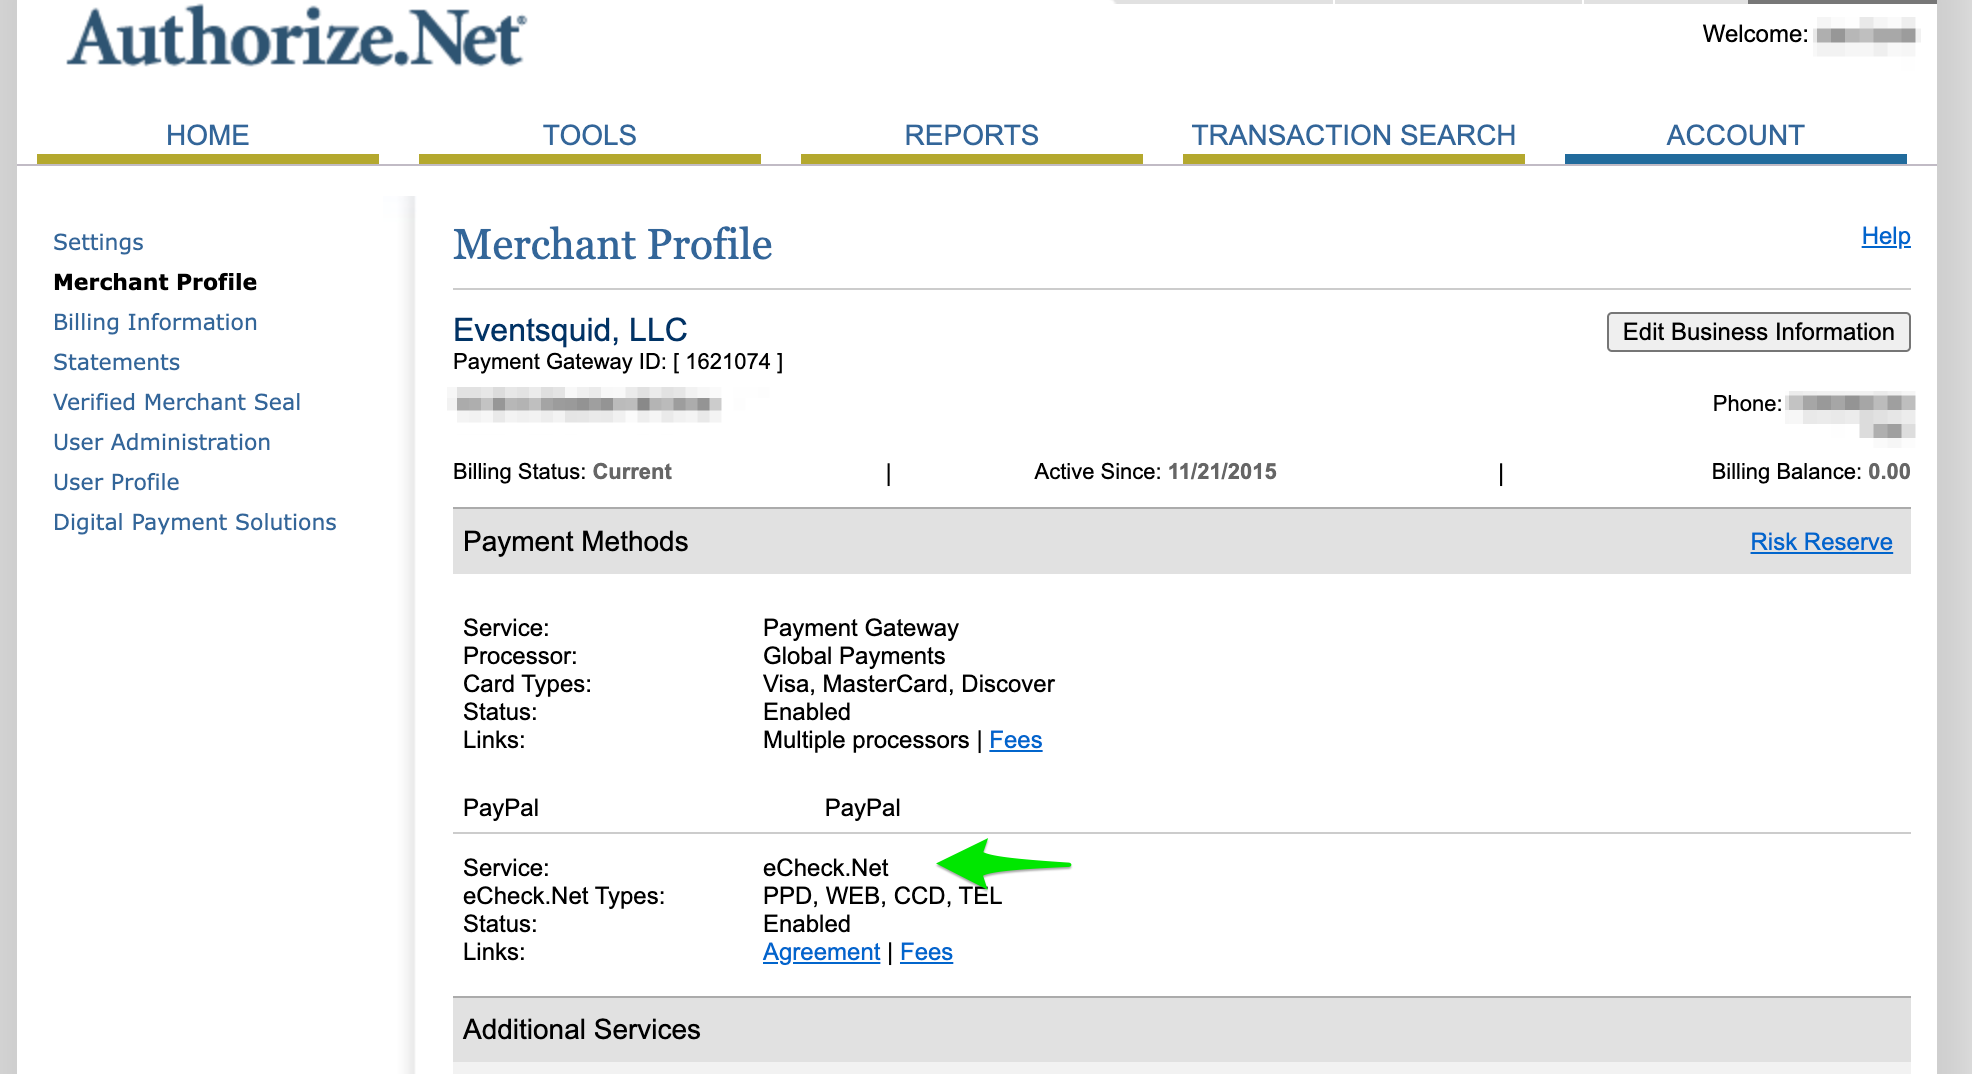Open the Risk Reserve link
The height and width of the screenshot is (1074, 1972).
pyautogui.click(x=1821, y=542)
